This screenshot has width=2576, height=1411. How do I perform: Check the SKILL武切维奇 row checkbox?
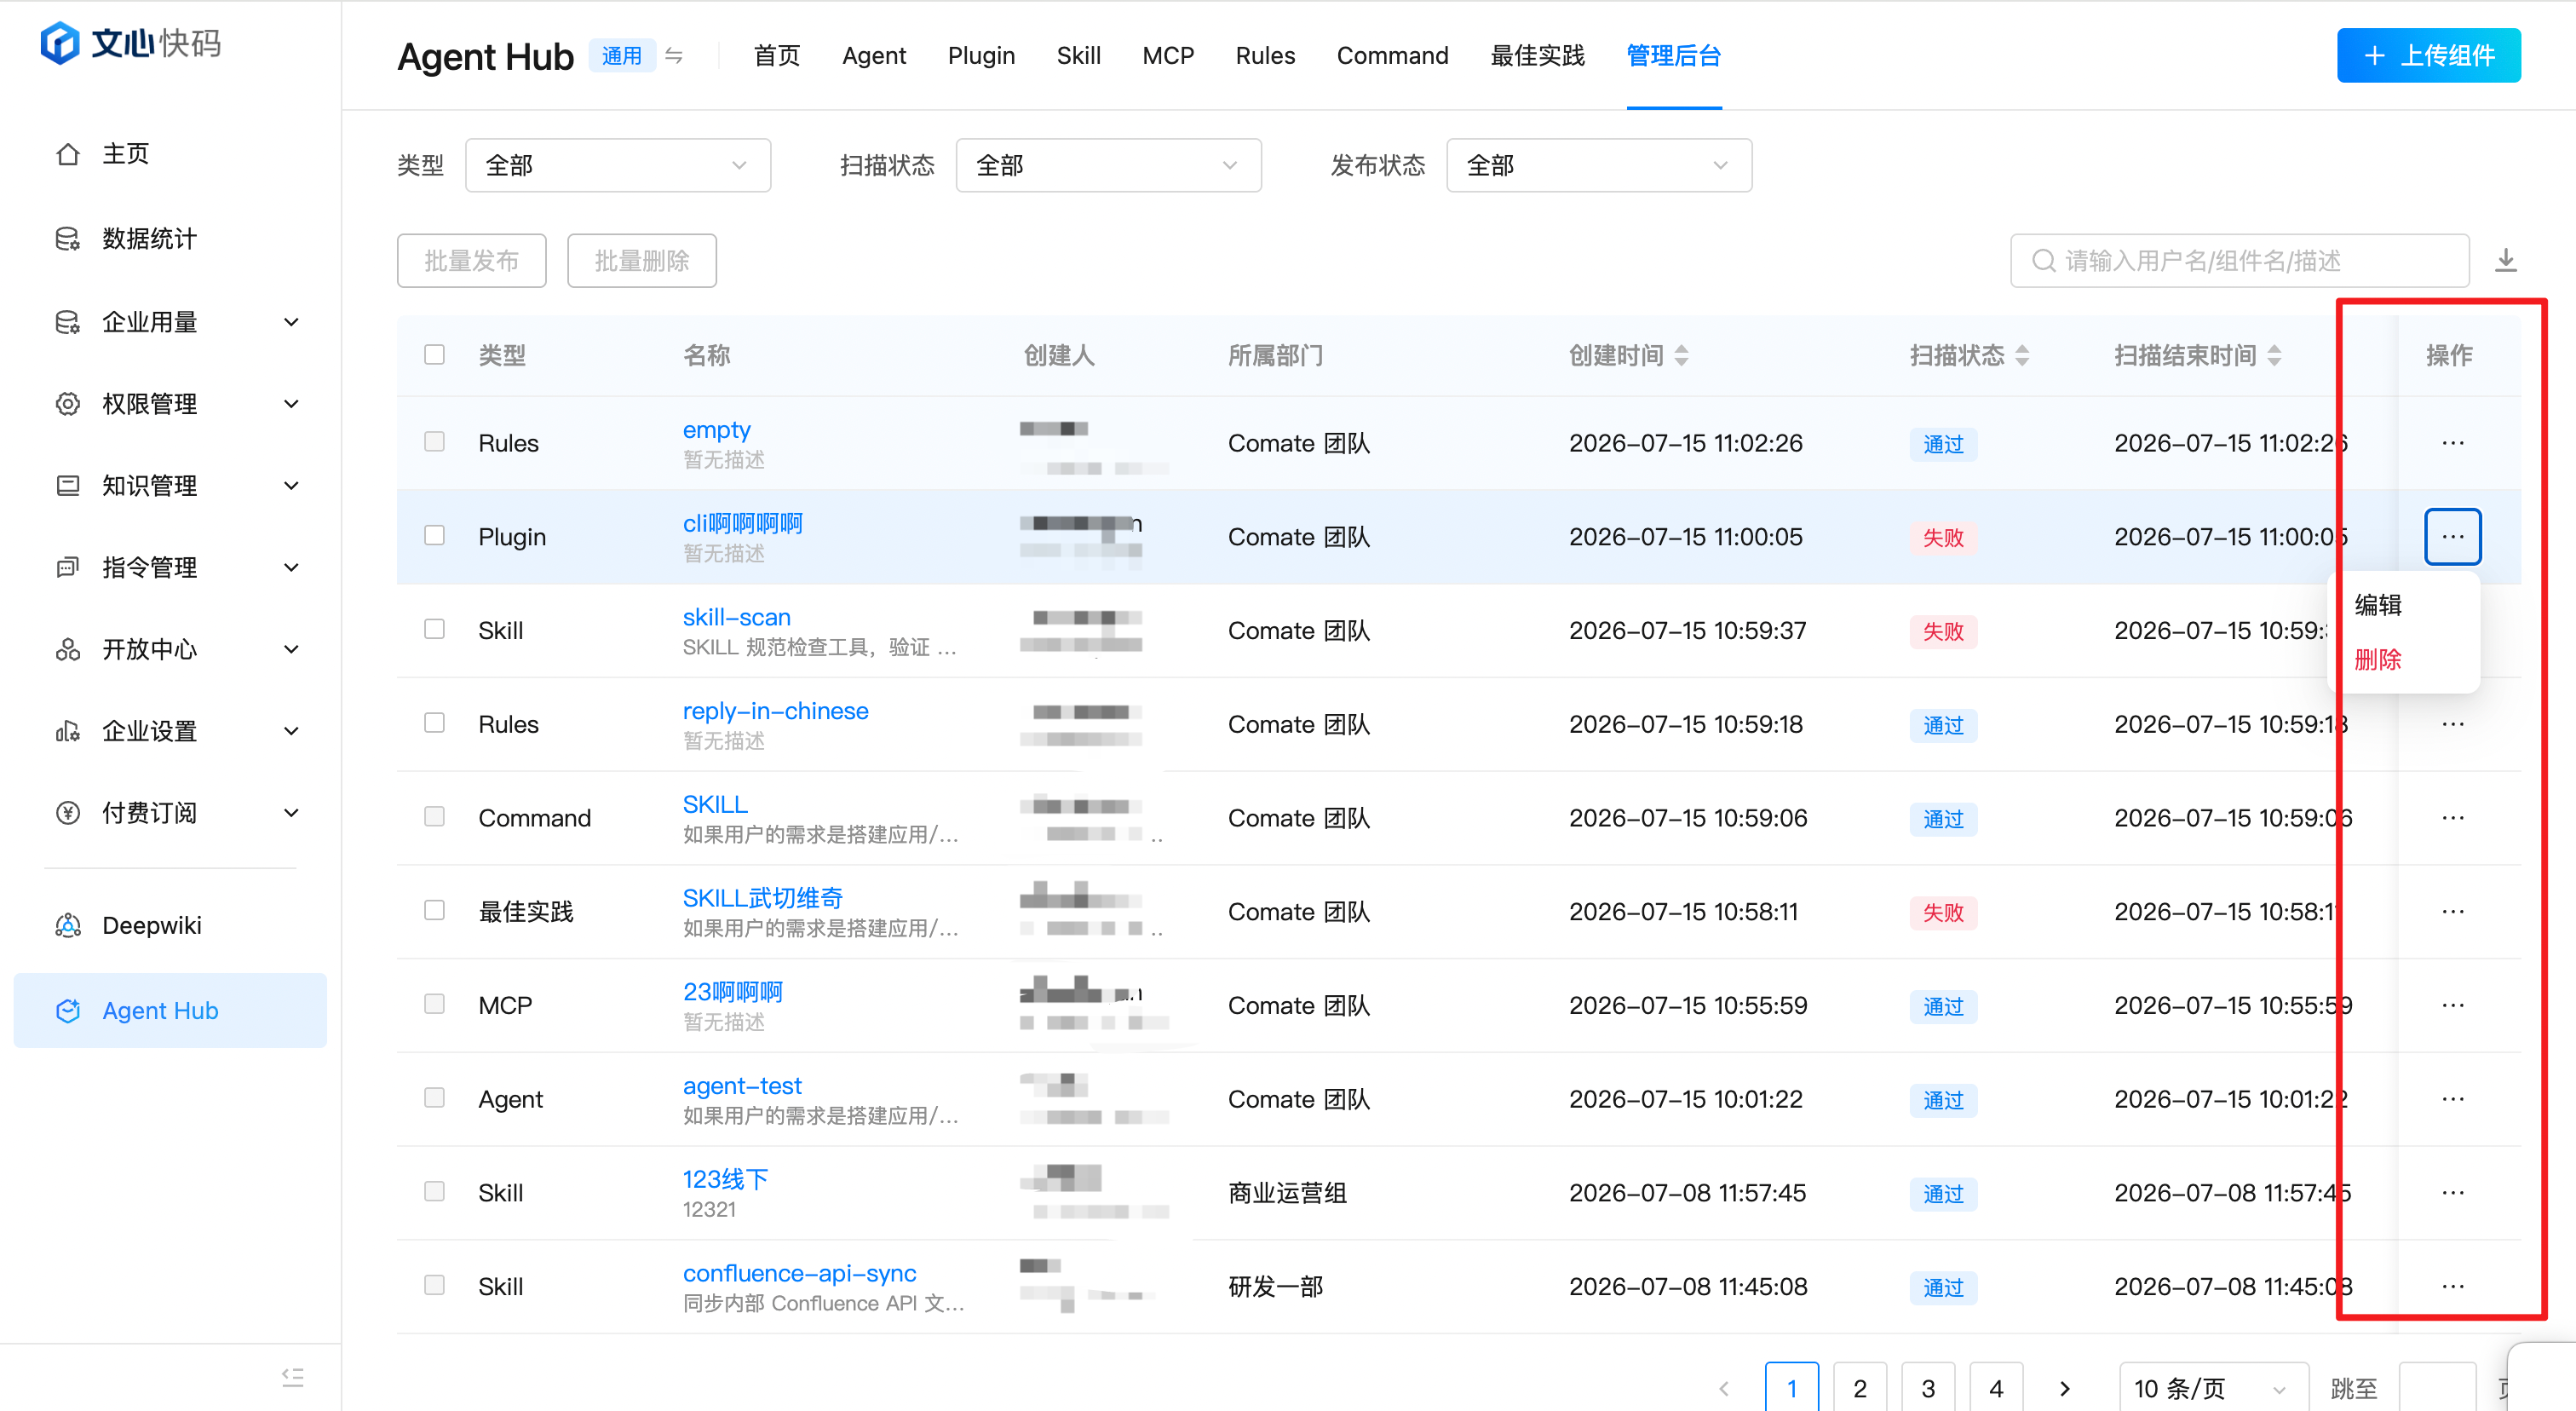tap(434, 911)
